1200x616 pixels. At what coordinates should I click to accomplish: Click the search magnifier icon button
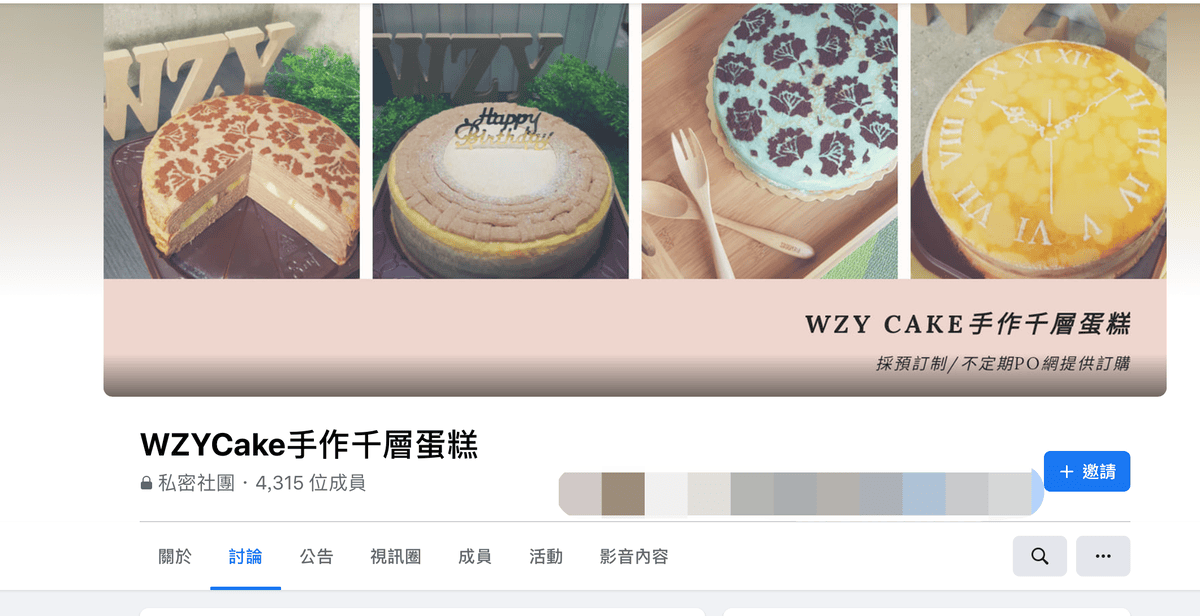coord(1039,556)
